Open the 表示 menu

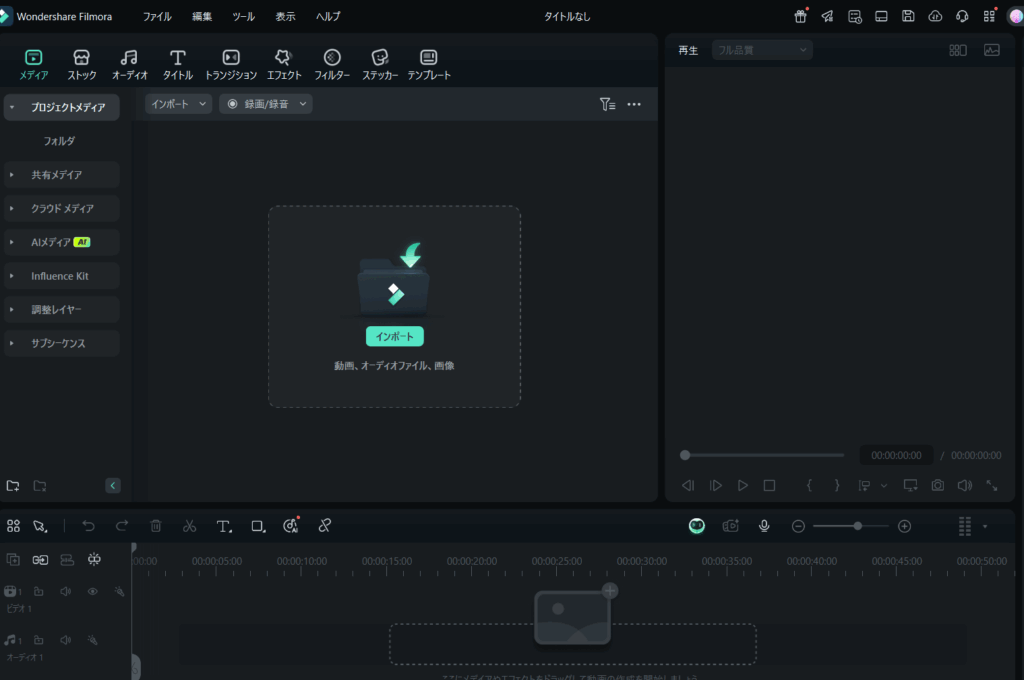click(285, 16)
